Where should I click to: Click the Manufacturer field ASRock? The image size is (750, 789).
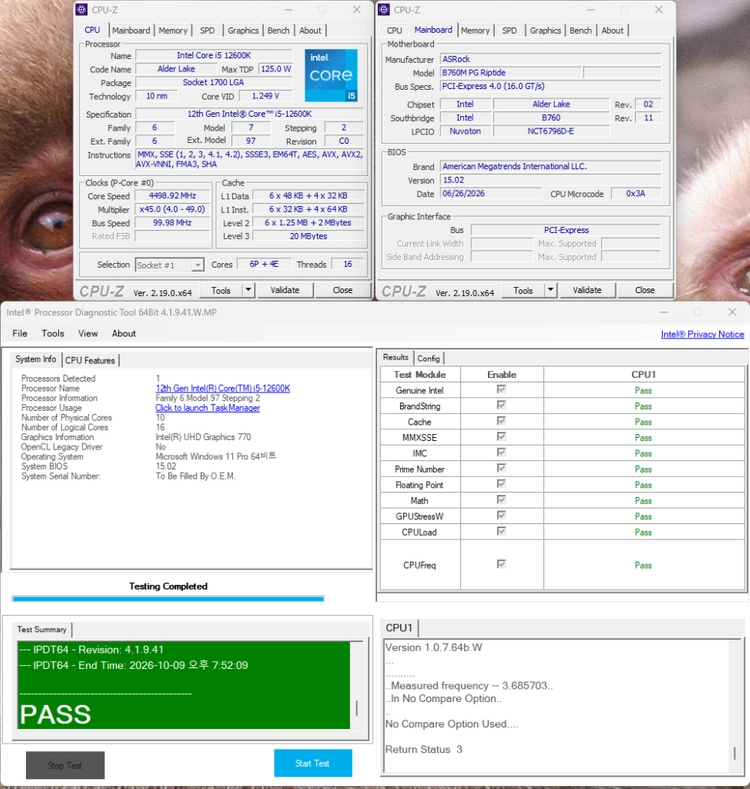tap(550, 59)
